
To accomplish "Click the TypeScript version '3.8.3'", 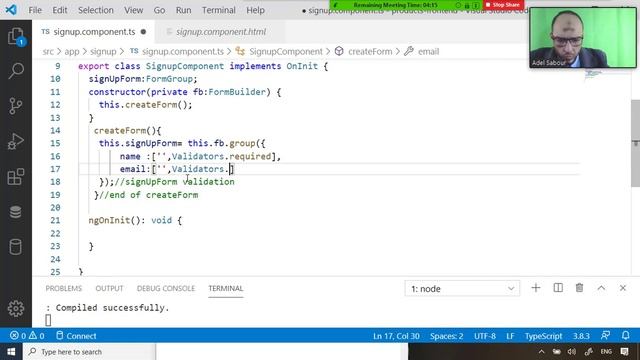I will 581,336.
